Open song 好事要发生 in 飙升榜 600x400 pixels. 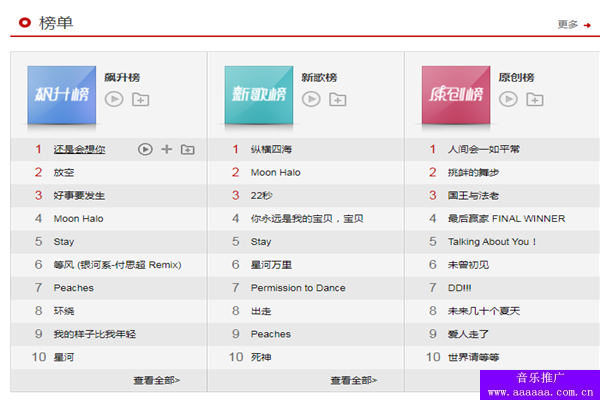(79, 196)
